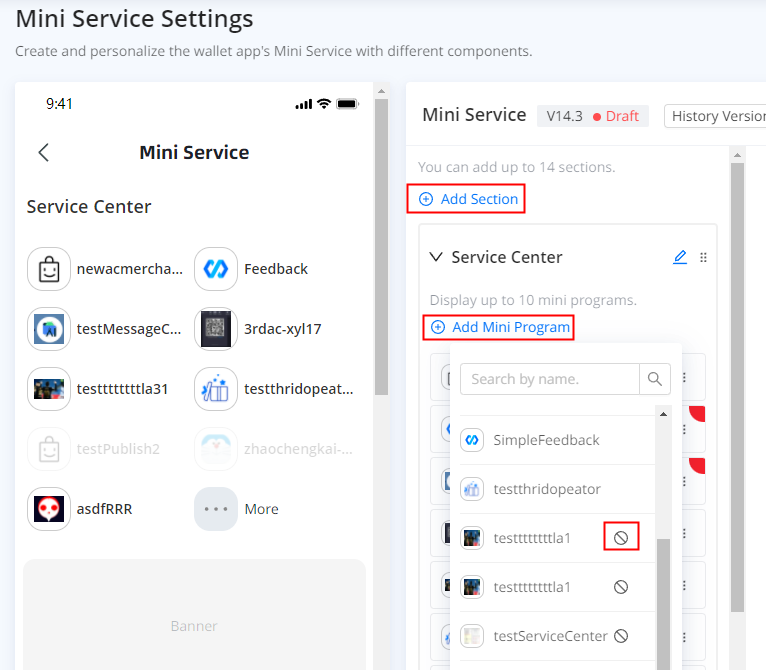Choose testServiceCenter in the dropdown list
This screenshot has height=670, width=766.
click(x=549, y=635)
